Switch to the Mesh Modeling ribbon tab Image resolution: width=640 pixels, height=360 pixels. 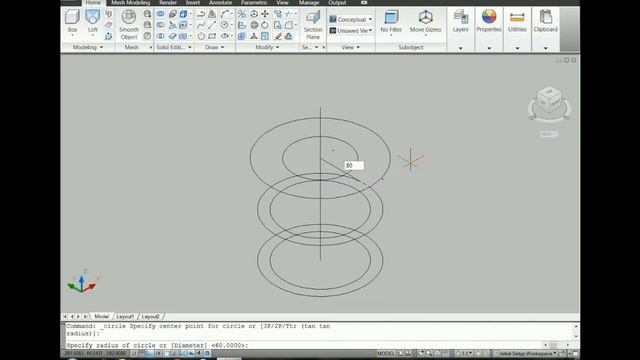point(131,2)
